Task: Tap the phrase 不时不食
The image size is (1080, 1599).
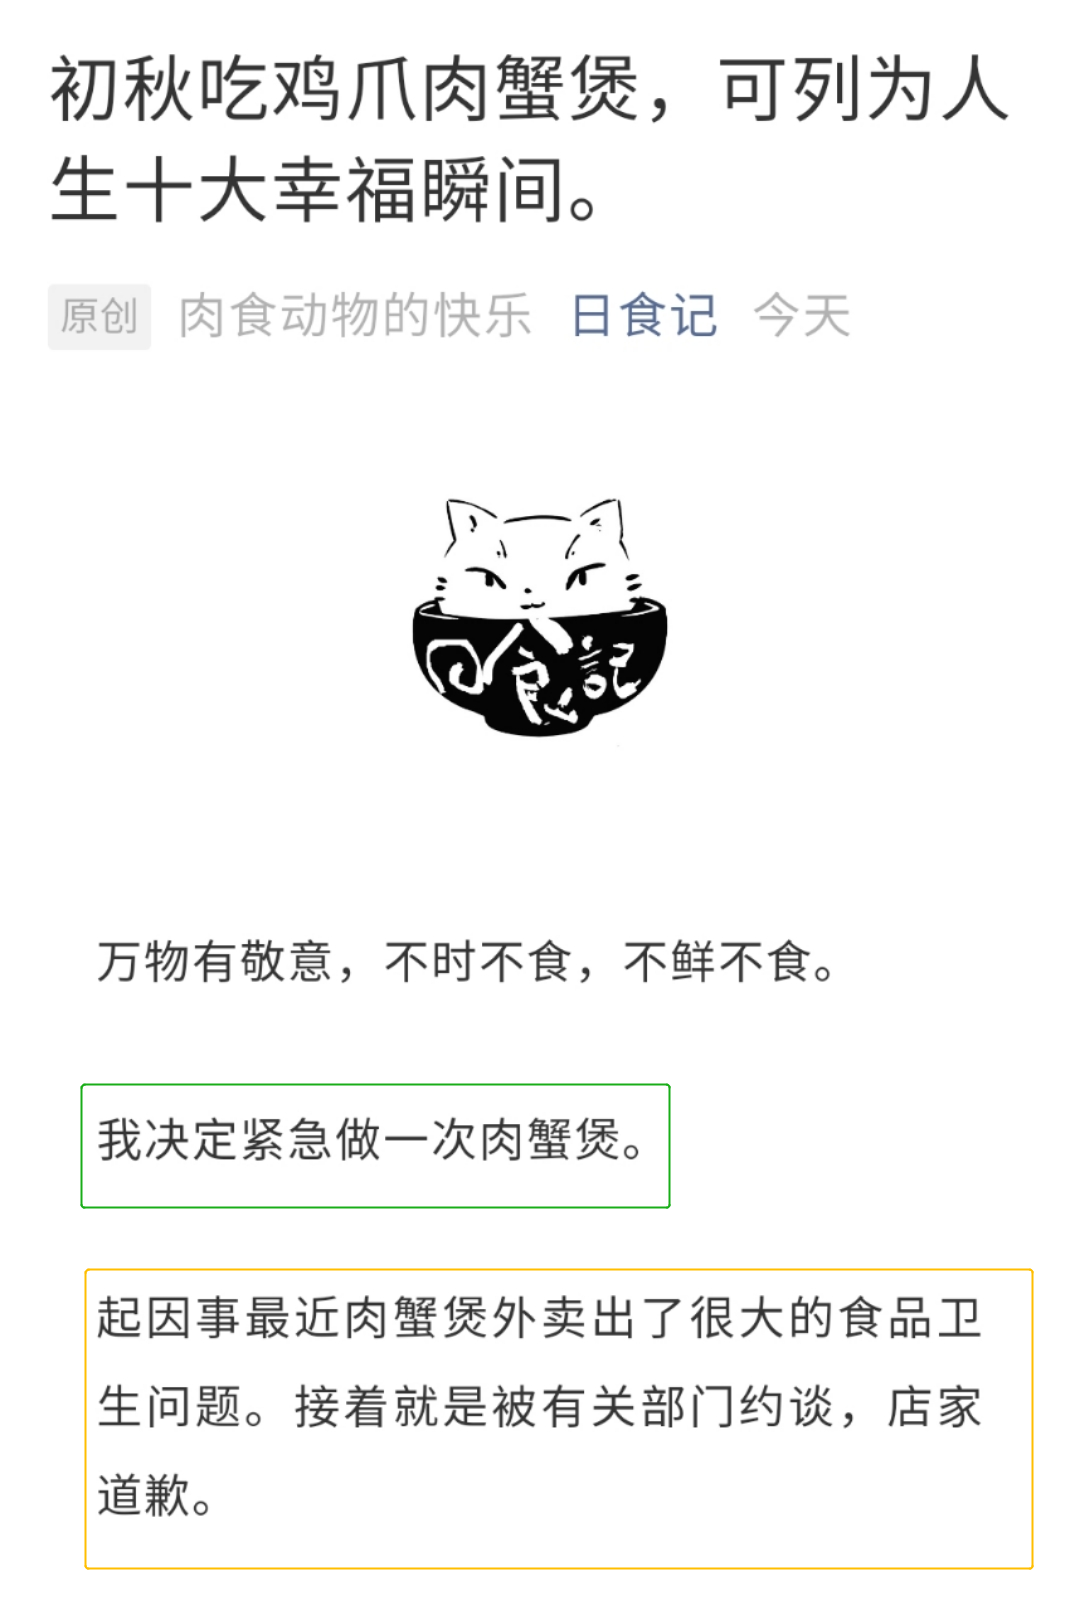Action: [x=477, y=962]
